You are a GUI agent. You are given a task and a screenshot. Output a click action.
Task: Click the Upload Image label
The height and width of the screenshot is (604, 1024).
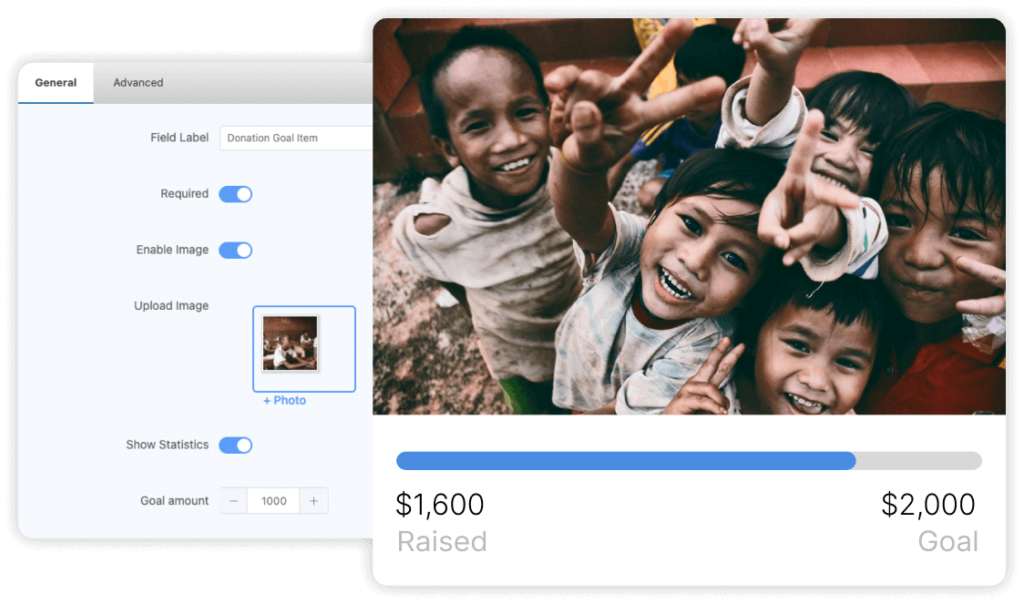[171, 306]
